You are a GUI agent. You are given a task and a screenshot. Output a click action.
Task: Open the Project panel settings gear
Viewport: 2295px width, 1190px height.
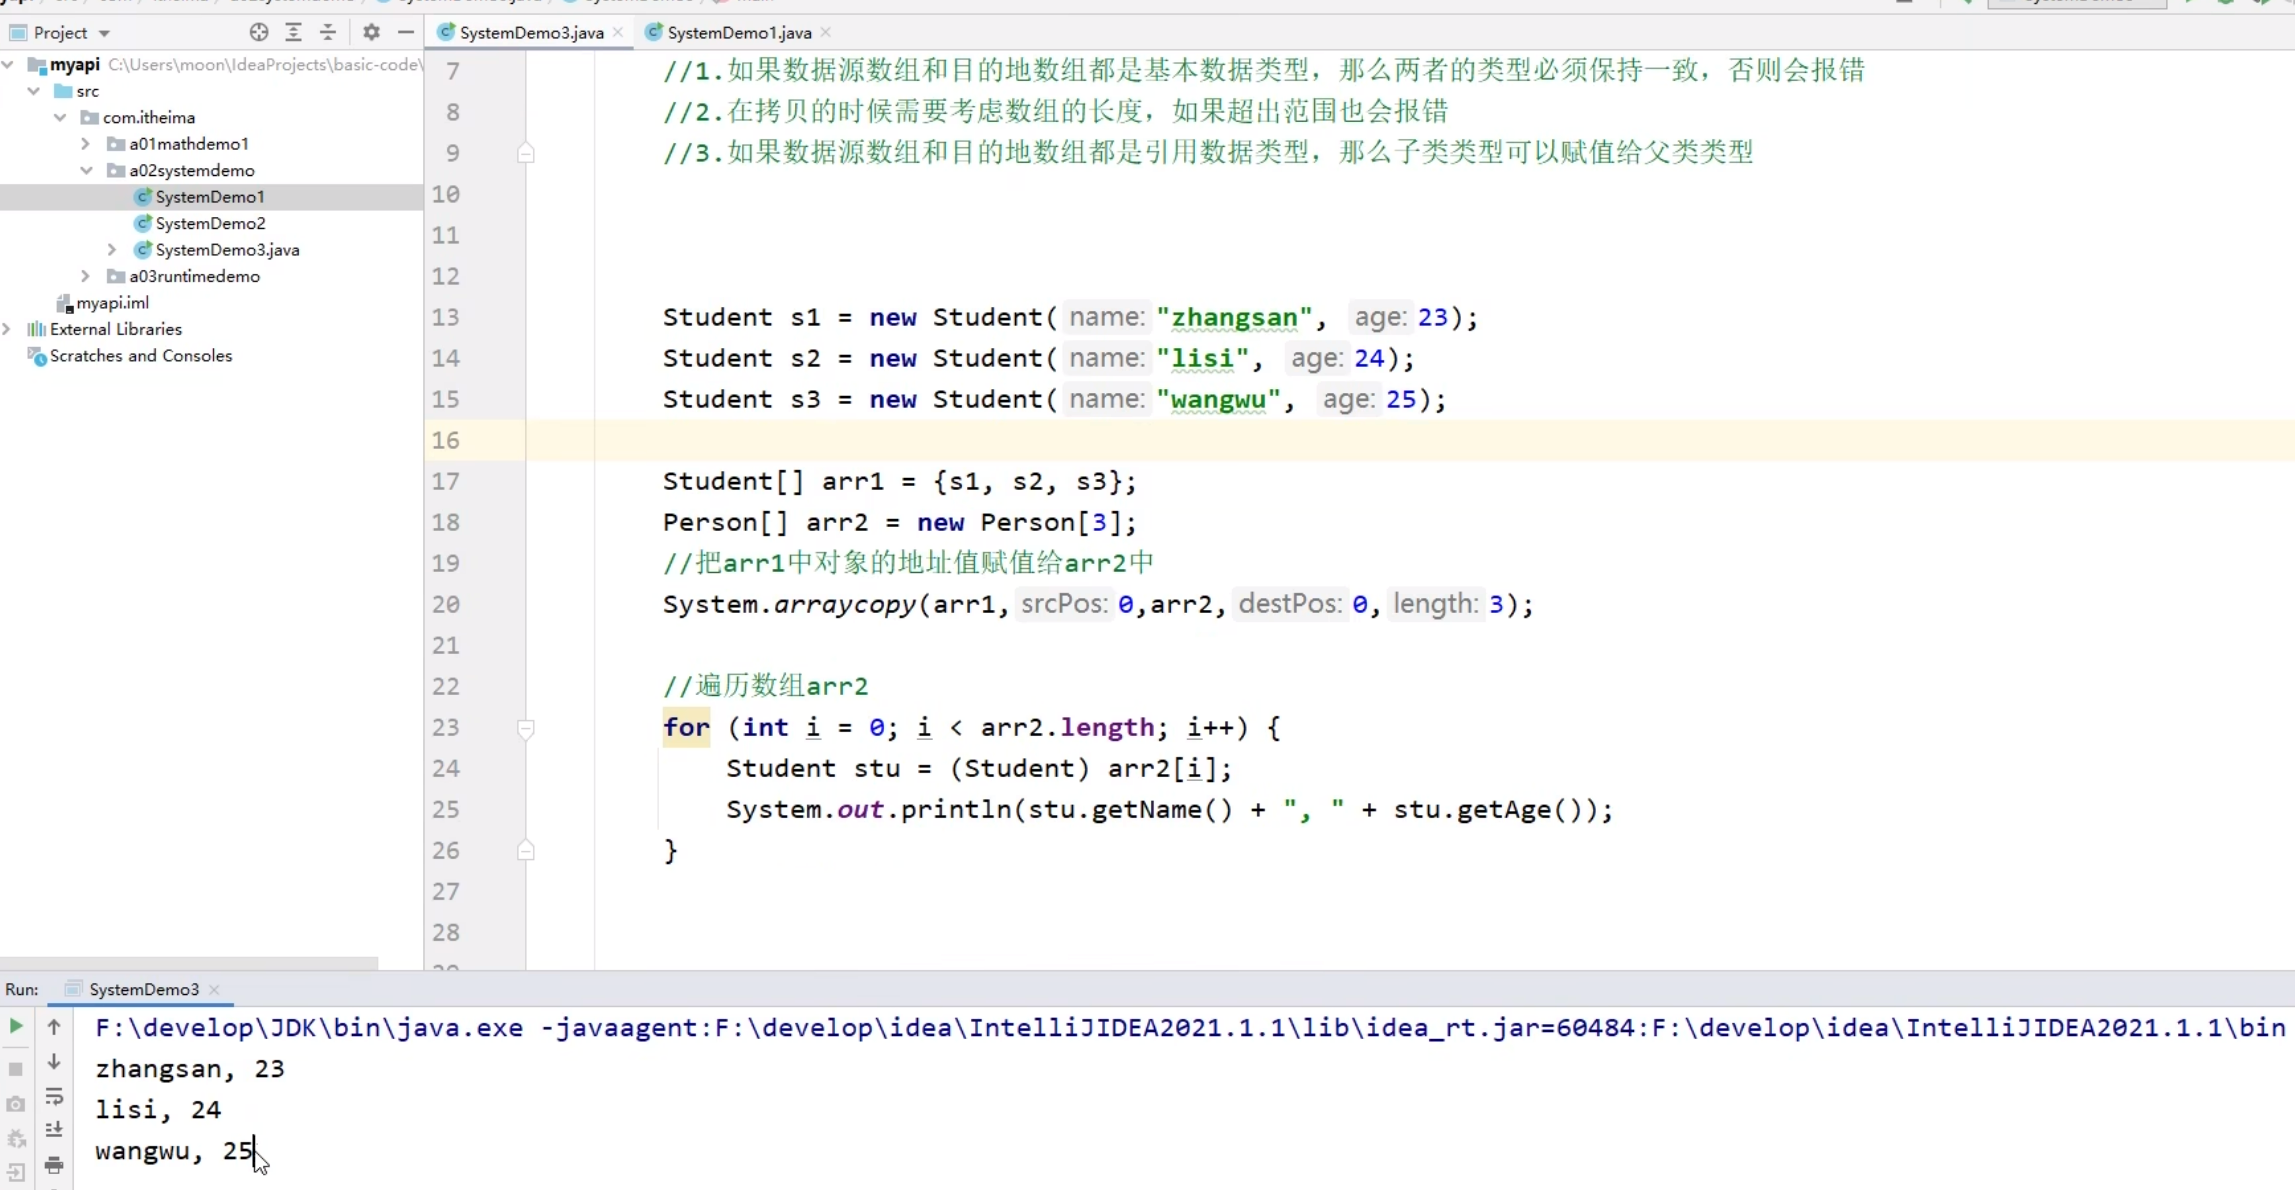(369, 32)
